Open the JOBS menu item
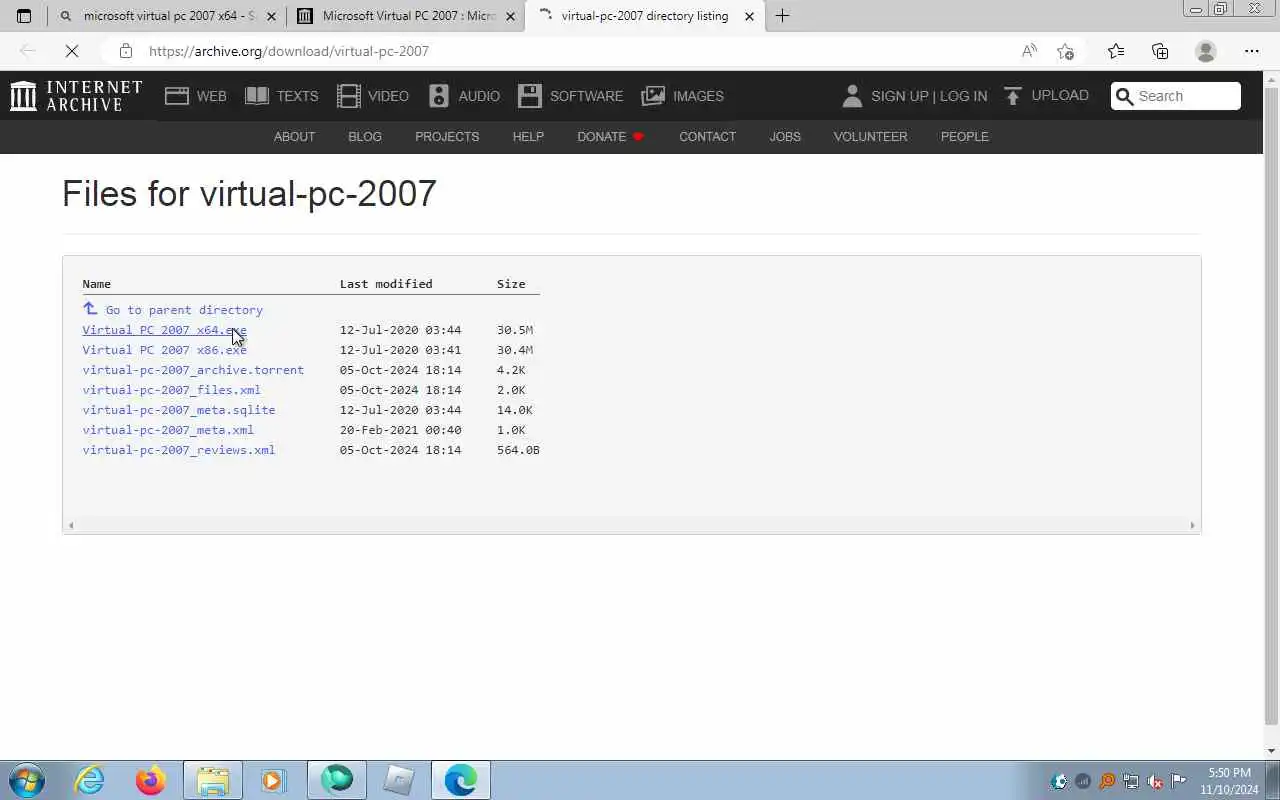Viewport: 1280px width, 800px height. 785,137
